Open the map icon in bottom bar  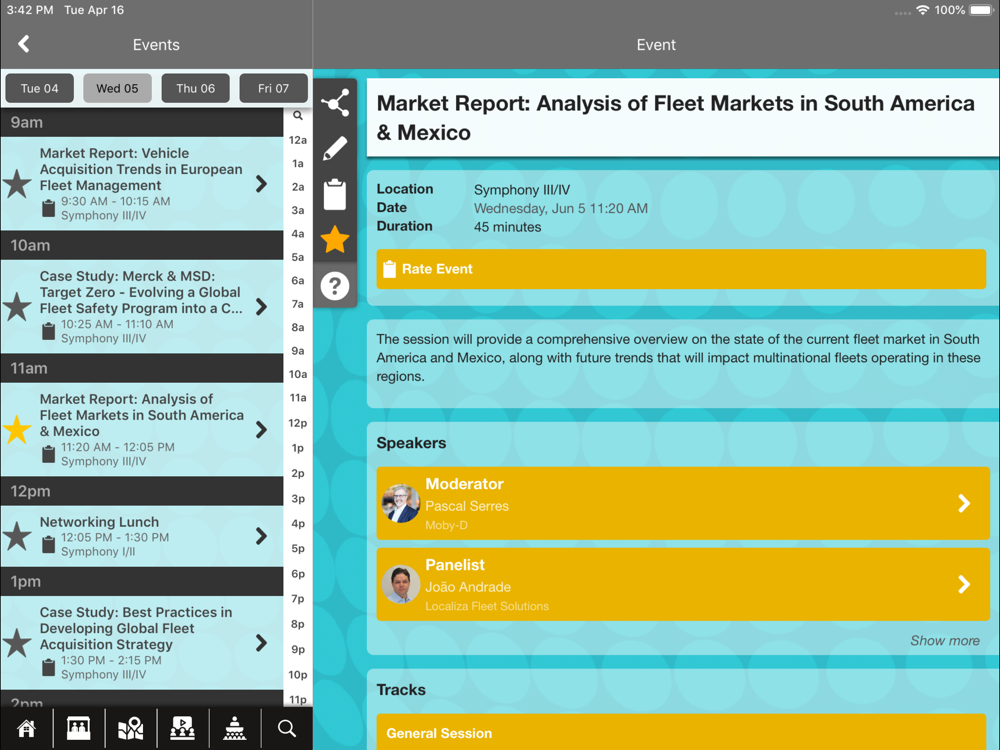click(x=130, y=728)
